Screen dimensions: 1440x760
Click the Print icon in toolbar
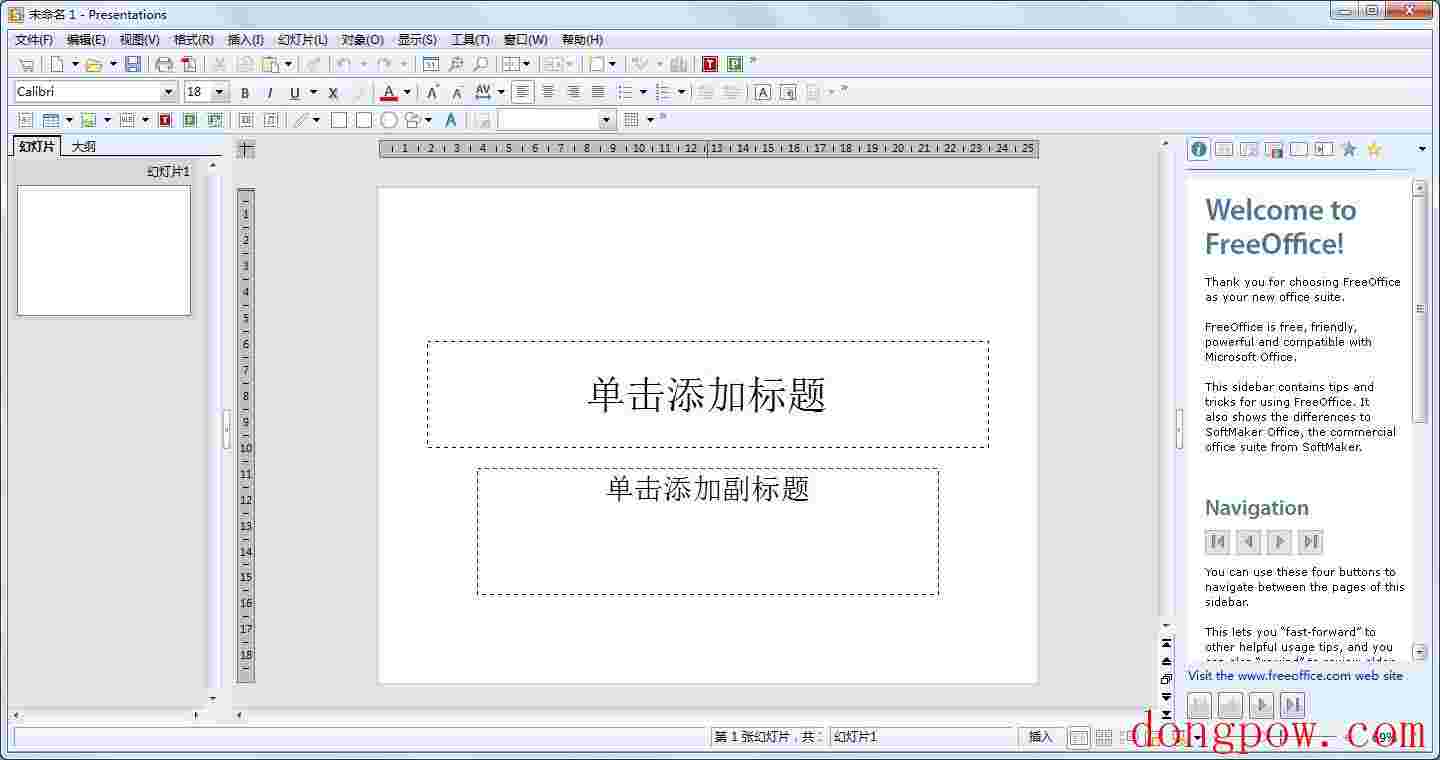pyautogui.click(x=164, y=64)
